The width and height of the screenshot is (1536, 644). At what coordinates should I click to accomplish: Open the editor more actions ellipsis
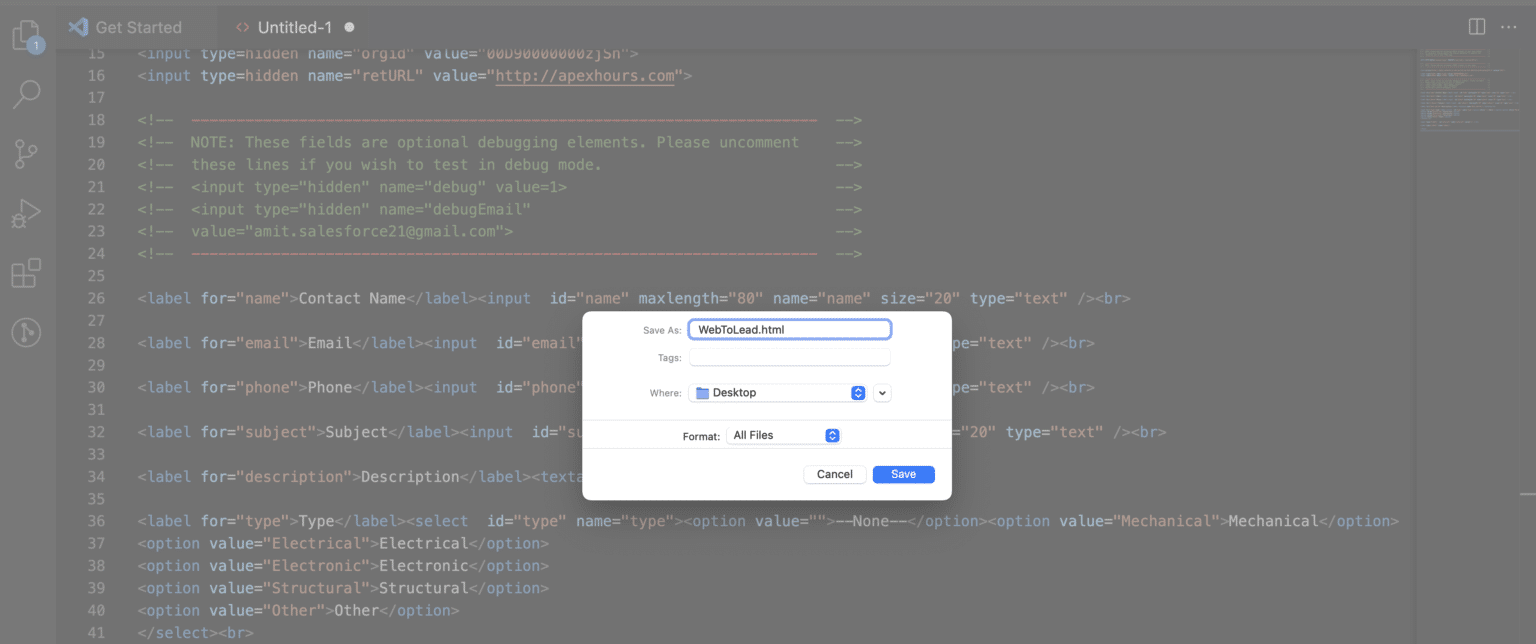point(1509,27)
